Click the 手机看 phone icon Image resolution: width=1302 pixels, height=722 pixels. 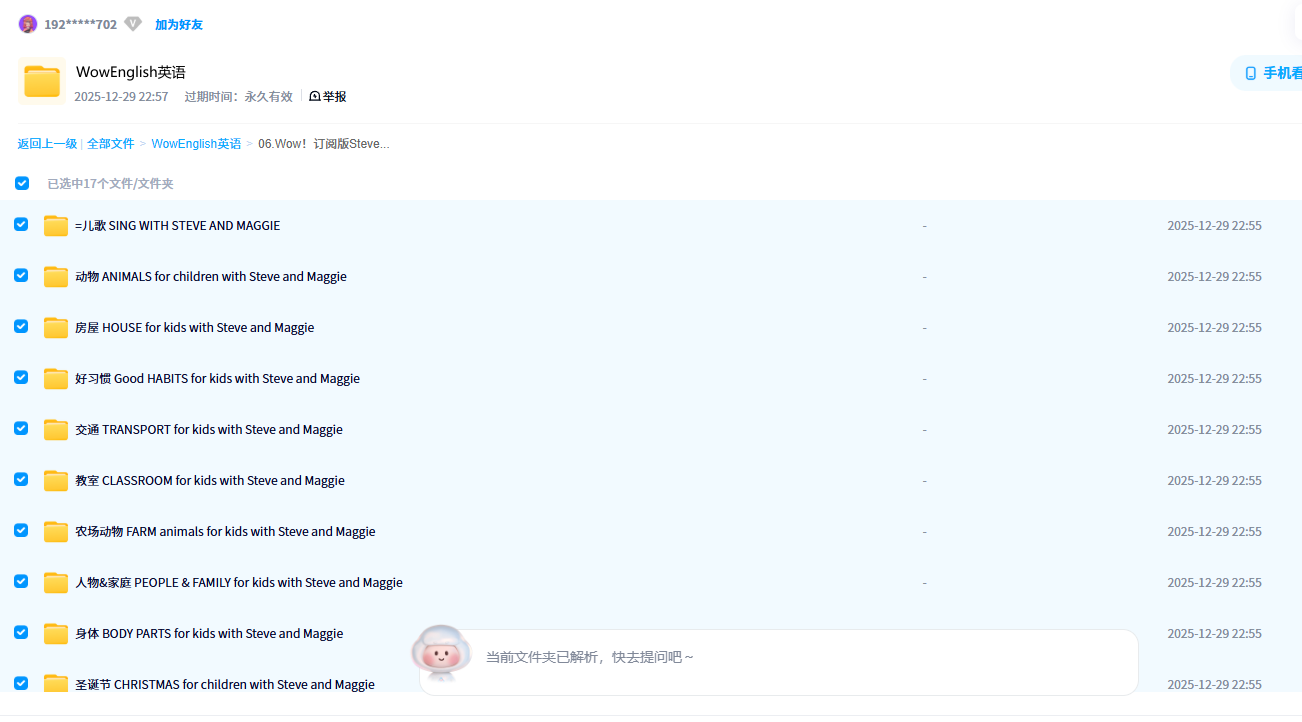pos(1250,73)
